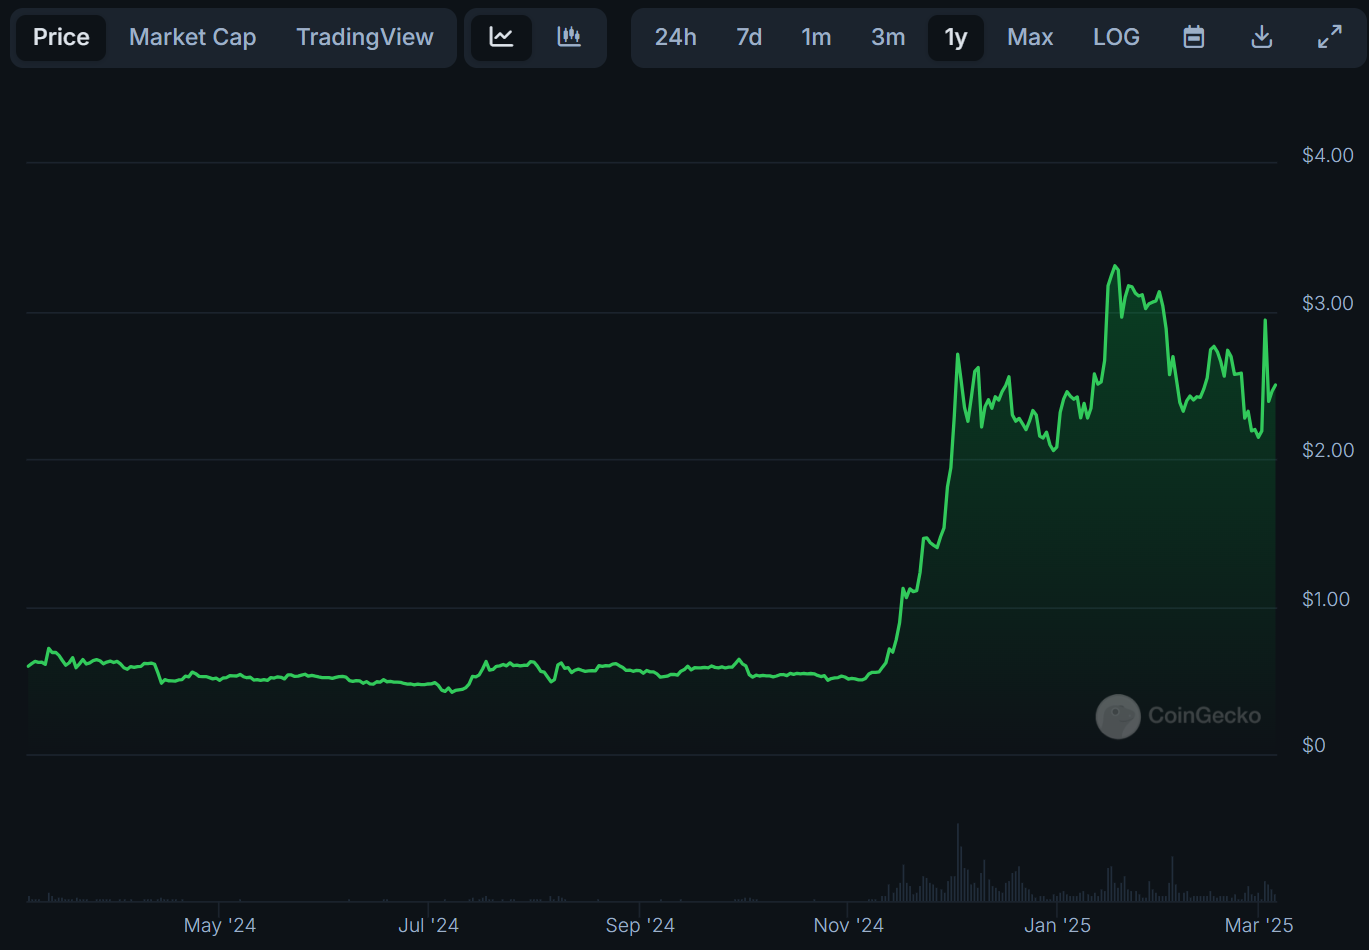The width and height of the screenshot is (1369, 950).
Task: Show the Max time range
Action: [1030, 38]
